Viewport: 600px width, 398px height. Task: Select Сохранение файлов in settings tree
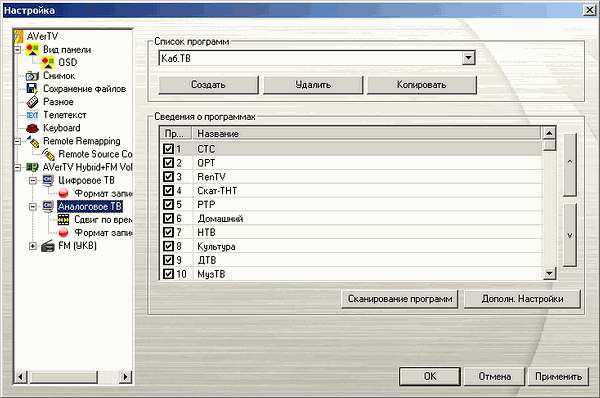tap(84, 89)
